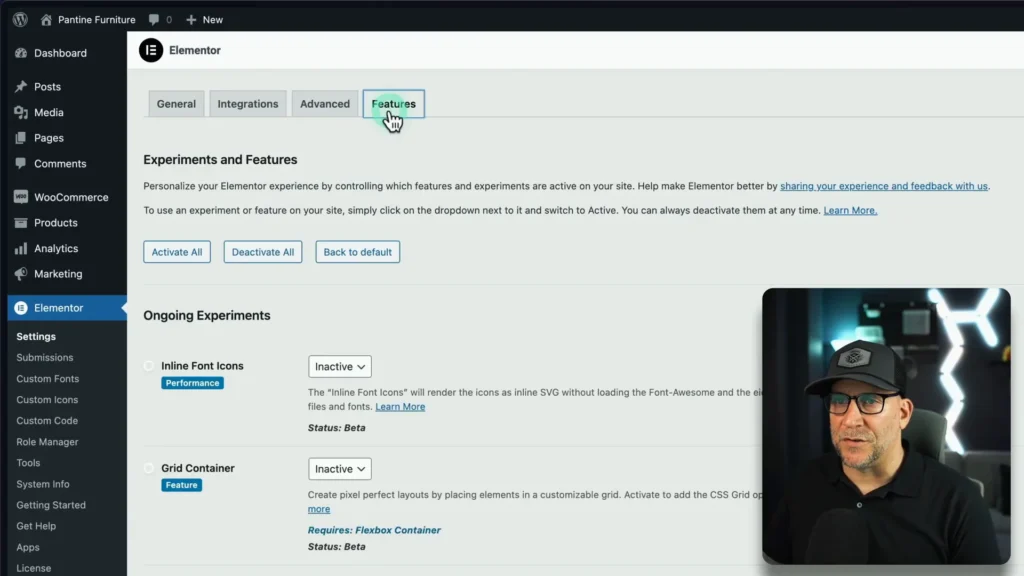Image resolution: width=1024 pixels, height=576 pixels.
Task: Open Marketing menu item
Action: (57, 274)
